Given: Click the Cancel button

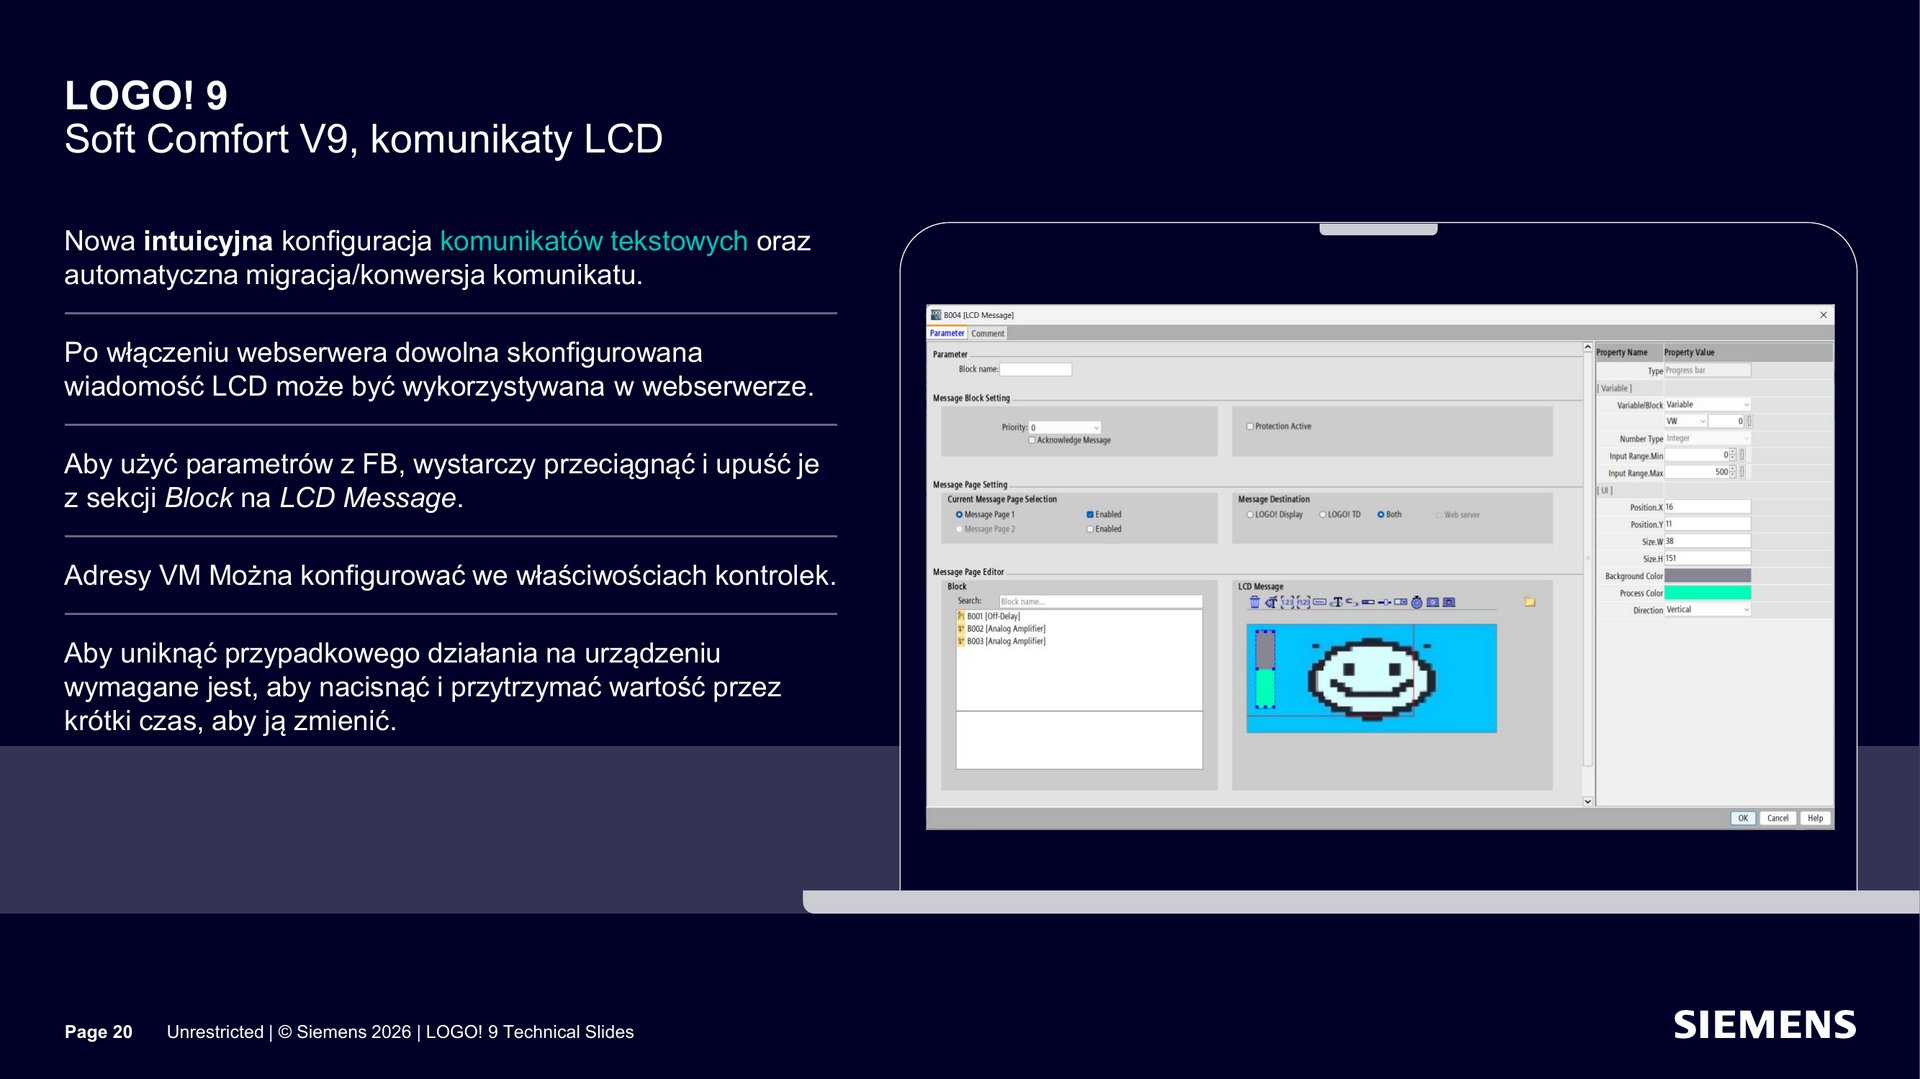Looking at the screenshot, I should pos(1778,818).
